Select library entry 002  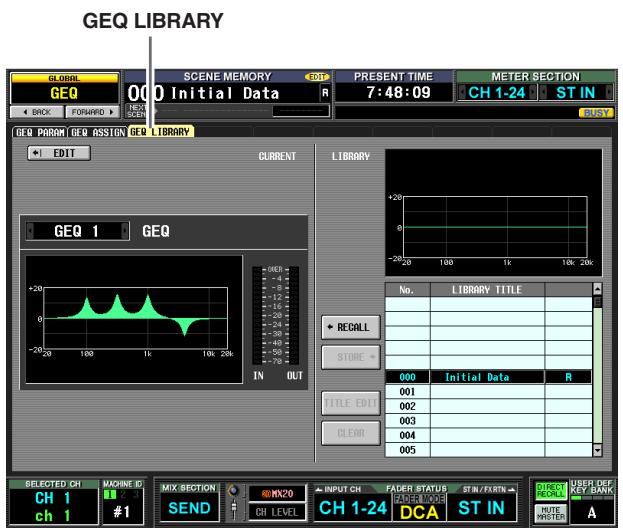tap(488, 406)
